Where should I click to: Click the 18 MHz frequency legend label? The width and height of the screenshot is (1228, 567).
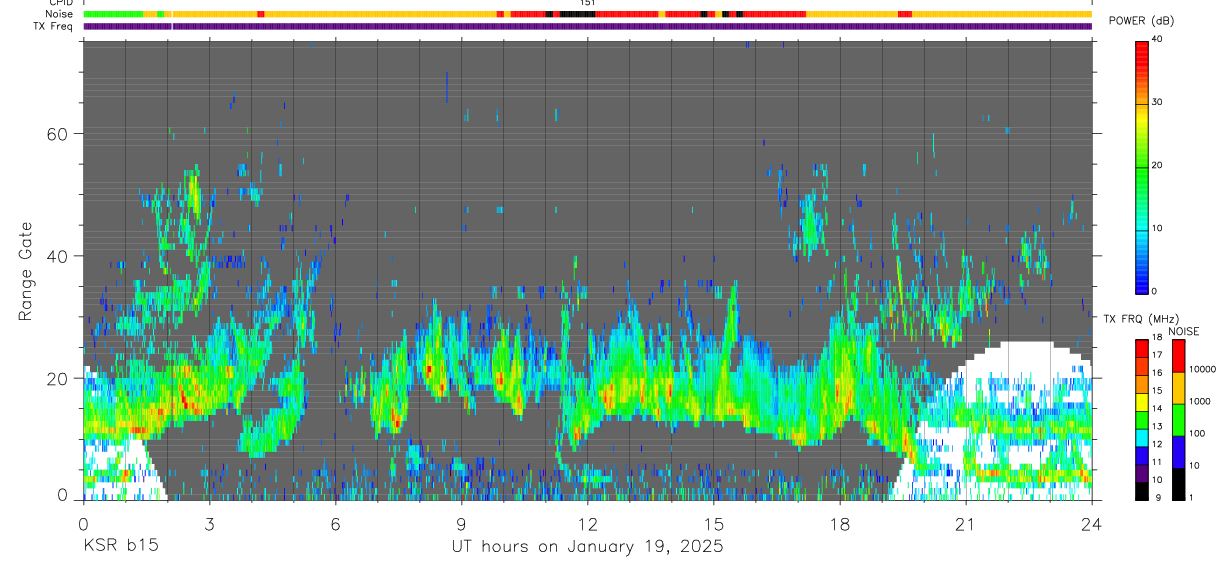pos(1156,337)
